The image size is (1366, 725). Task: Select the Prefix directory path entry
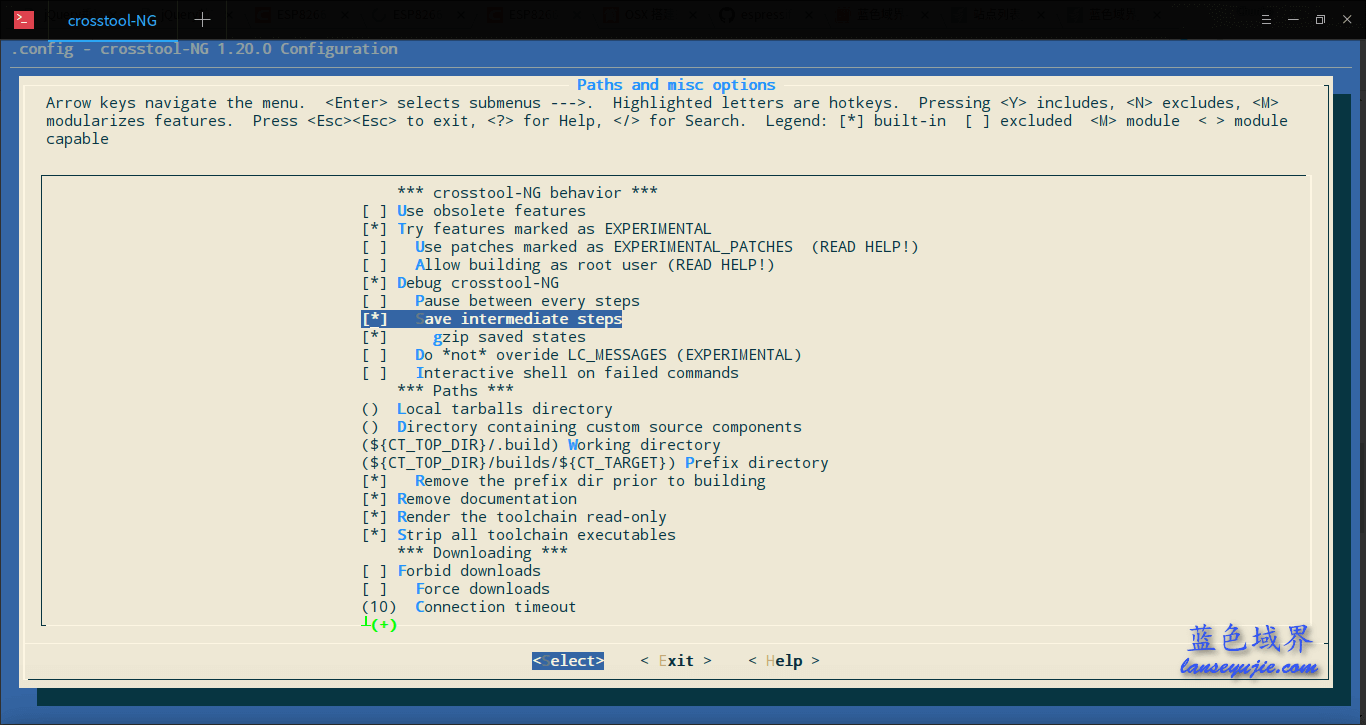595,463
